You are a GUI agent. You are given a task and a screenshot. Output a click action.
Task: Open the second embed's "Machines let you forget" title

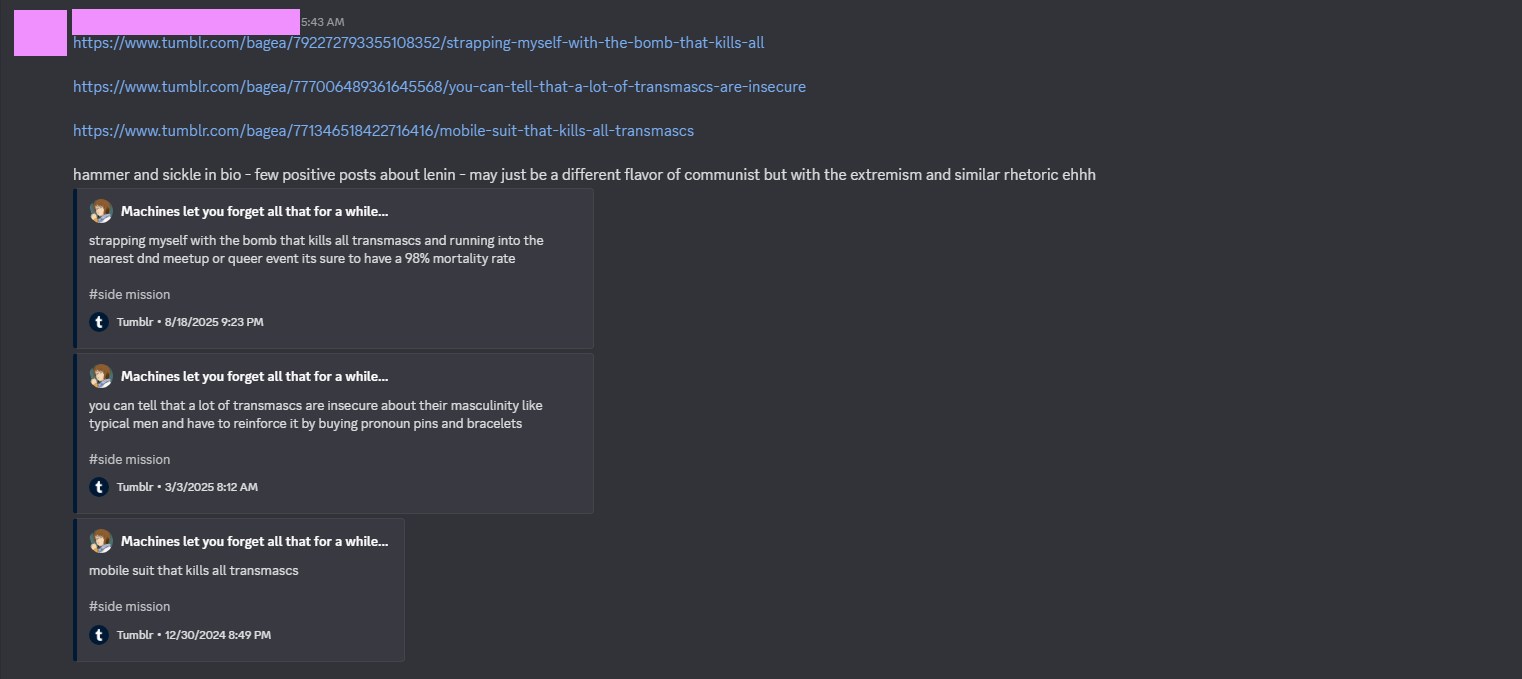click(x=254, y=376)
